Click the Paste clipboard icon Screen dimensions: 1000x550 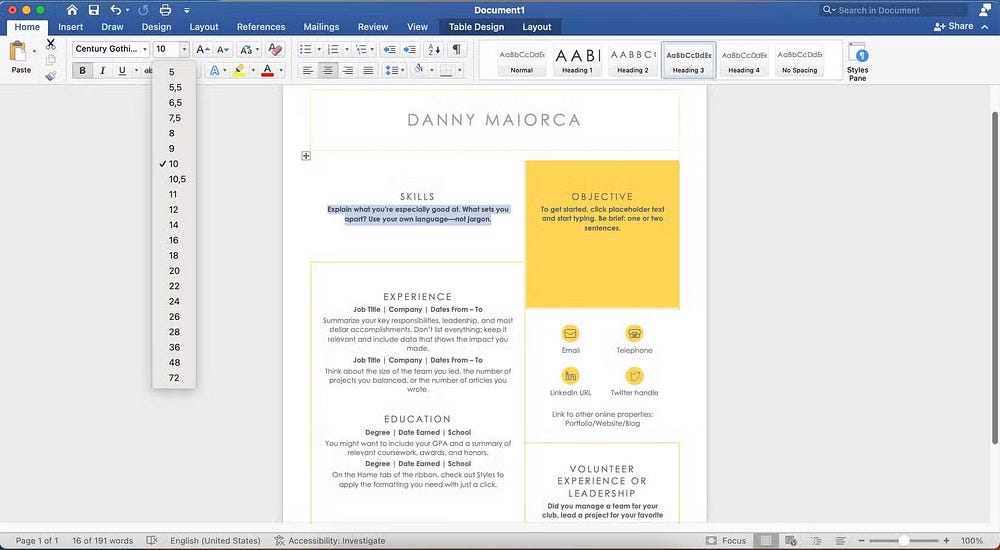[x=20, y=53]
